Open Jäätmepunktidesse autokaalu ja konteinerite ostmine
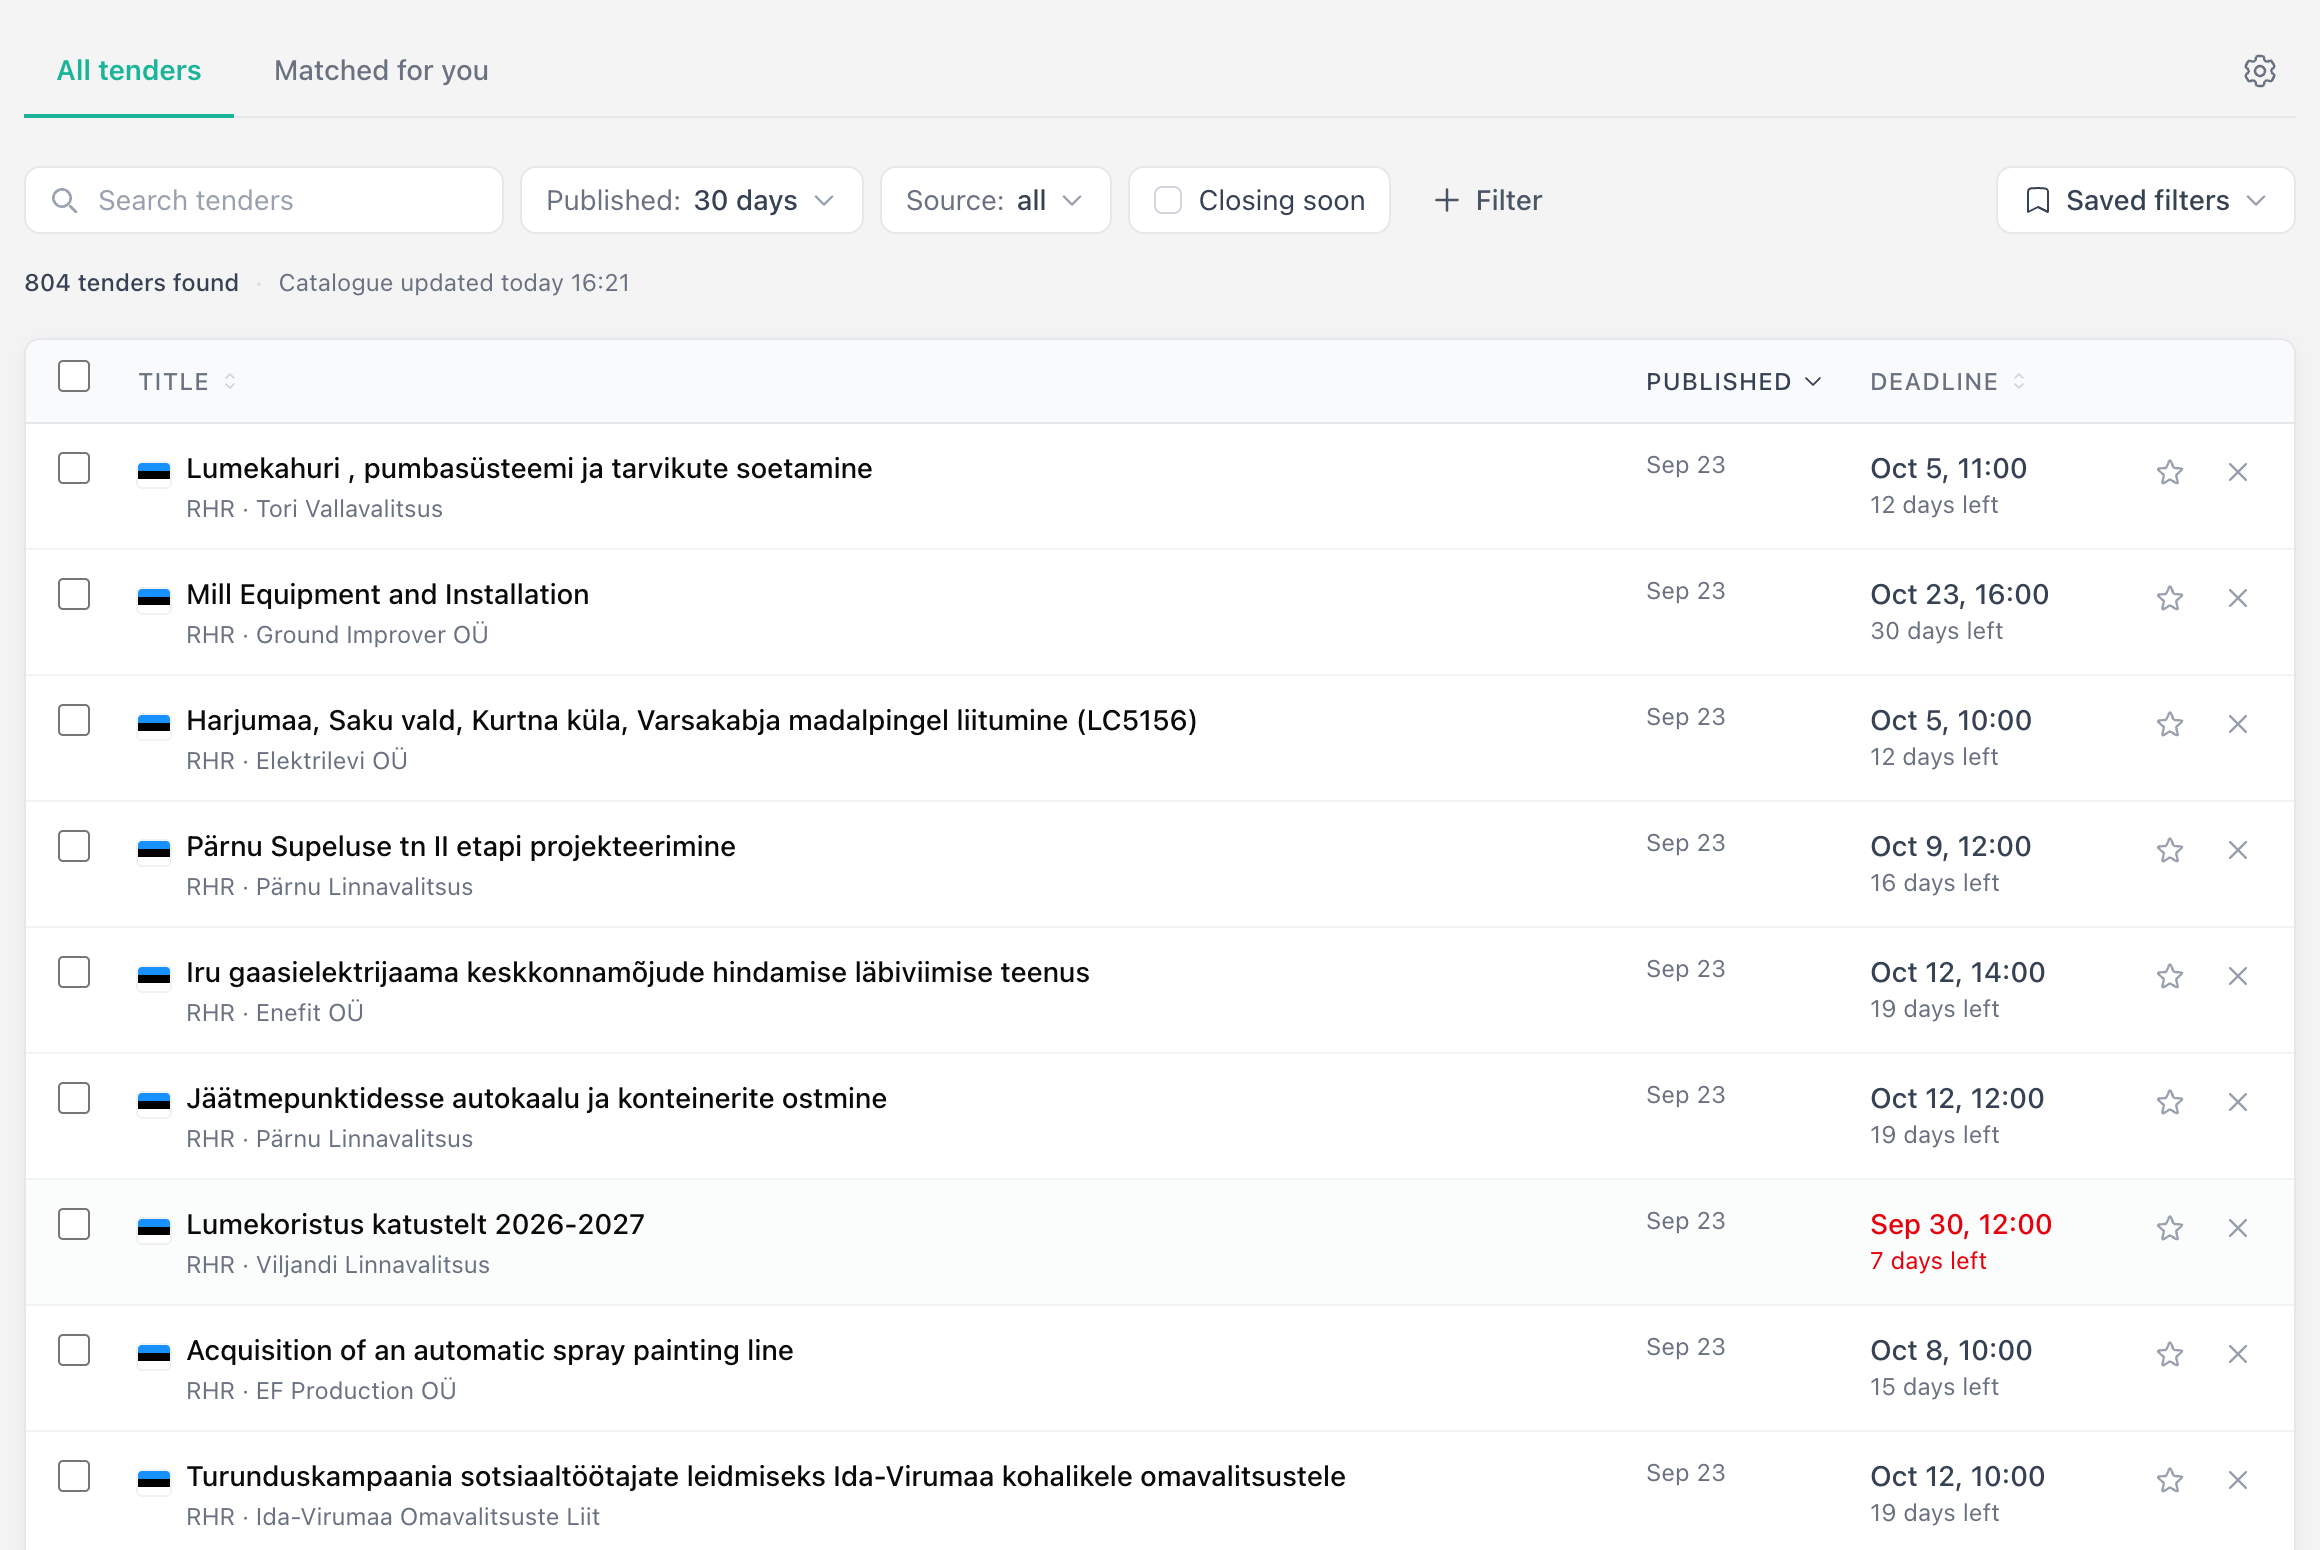Image resolution: width=2320 pixels, height=1550 pixels. (x=536, y=1098)
